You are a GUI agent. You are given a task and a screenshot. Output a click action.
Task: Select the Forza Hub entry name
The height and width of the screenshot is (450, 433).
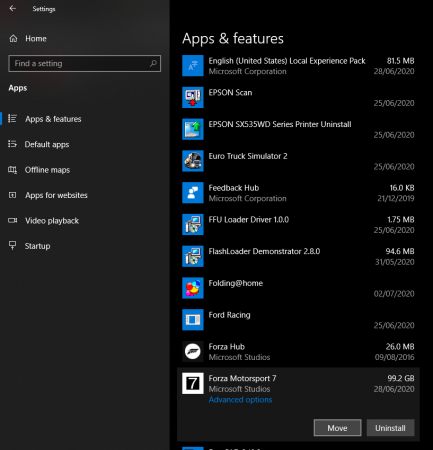[227, 347]
